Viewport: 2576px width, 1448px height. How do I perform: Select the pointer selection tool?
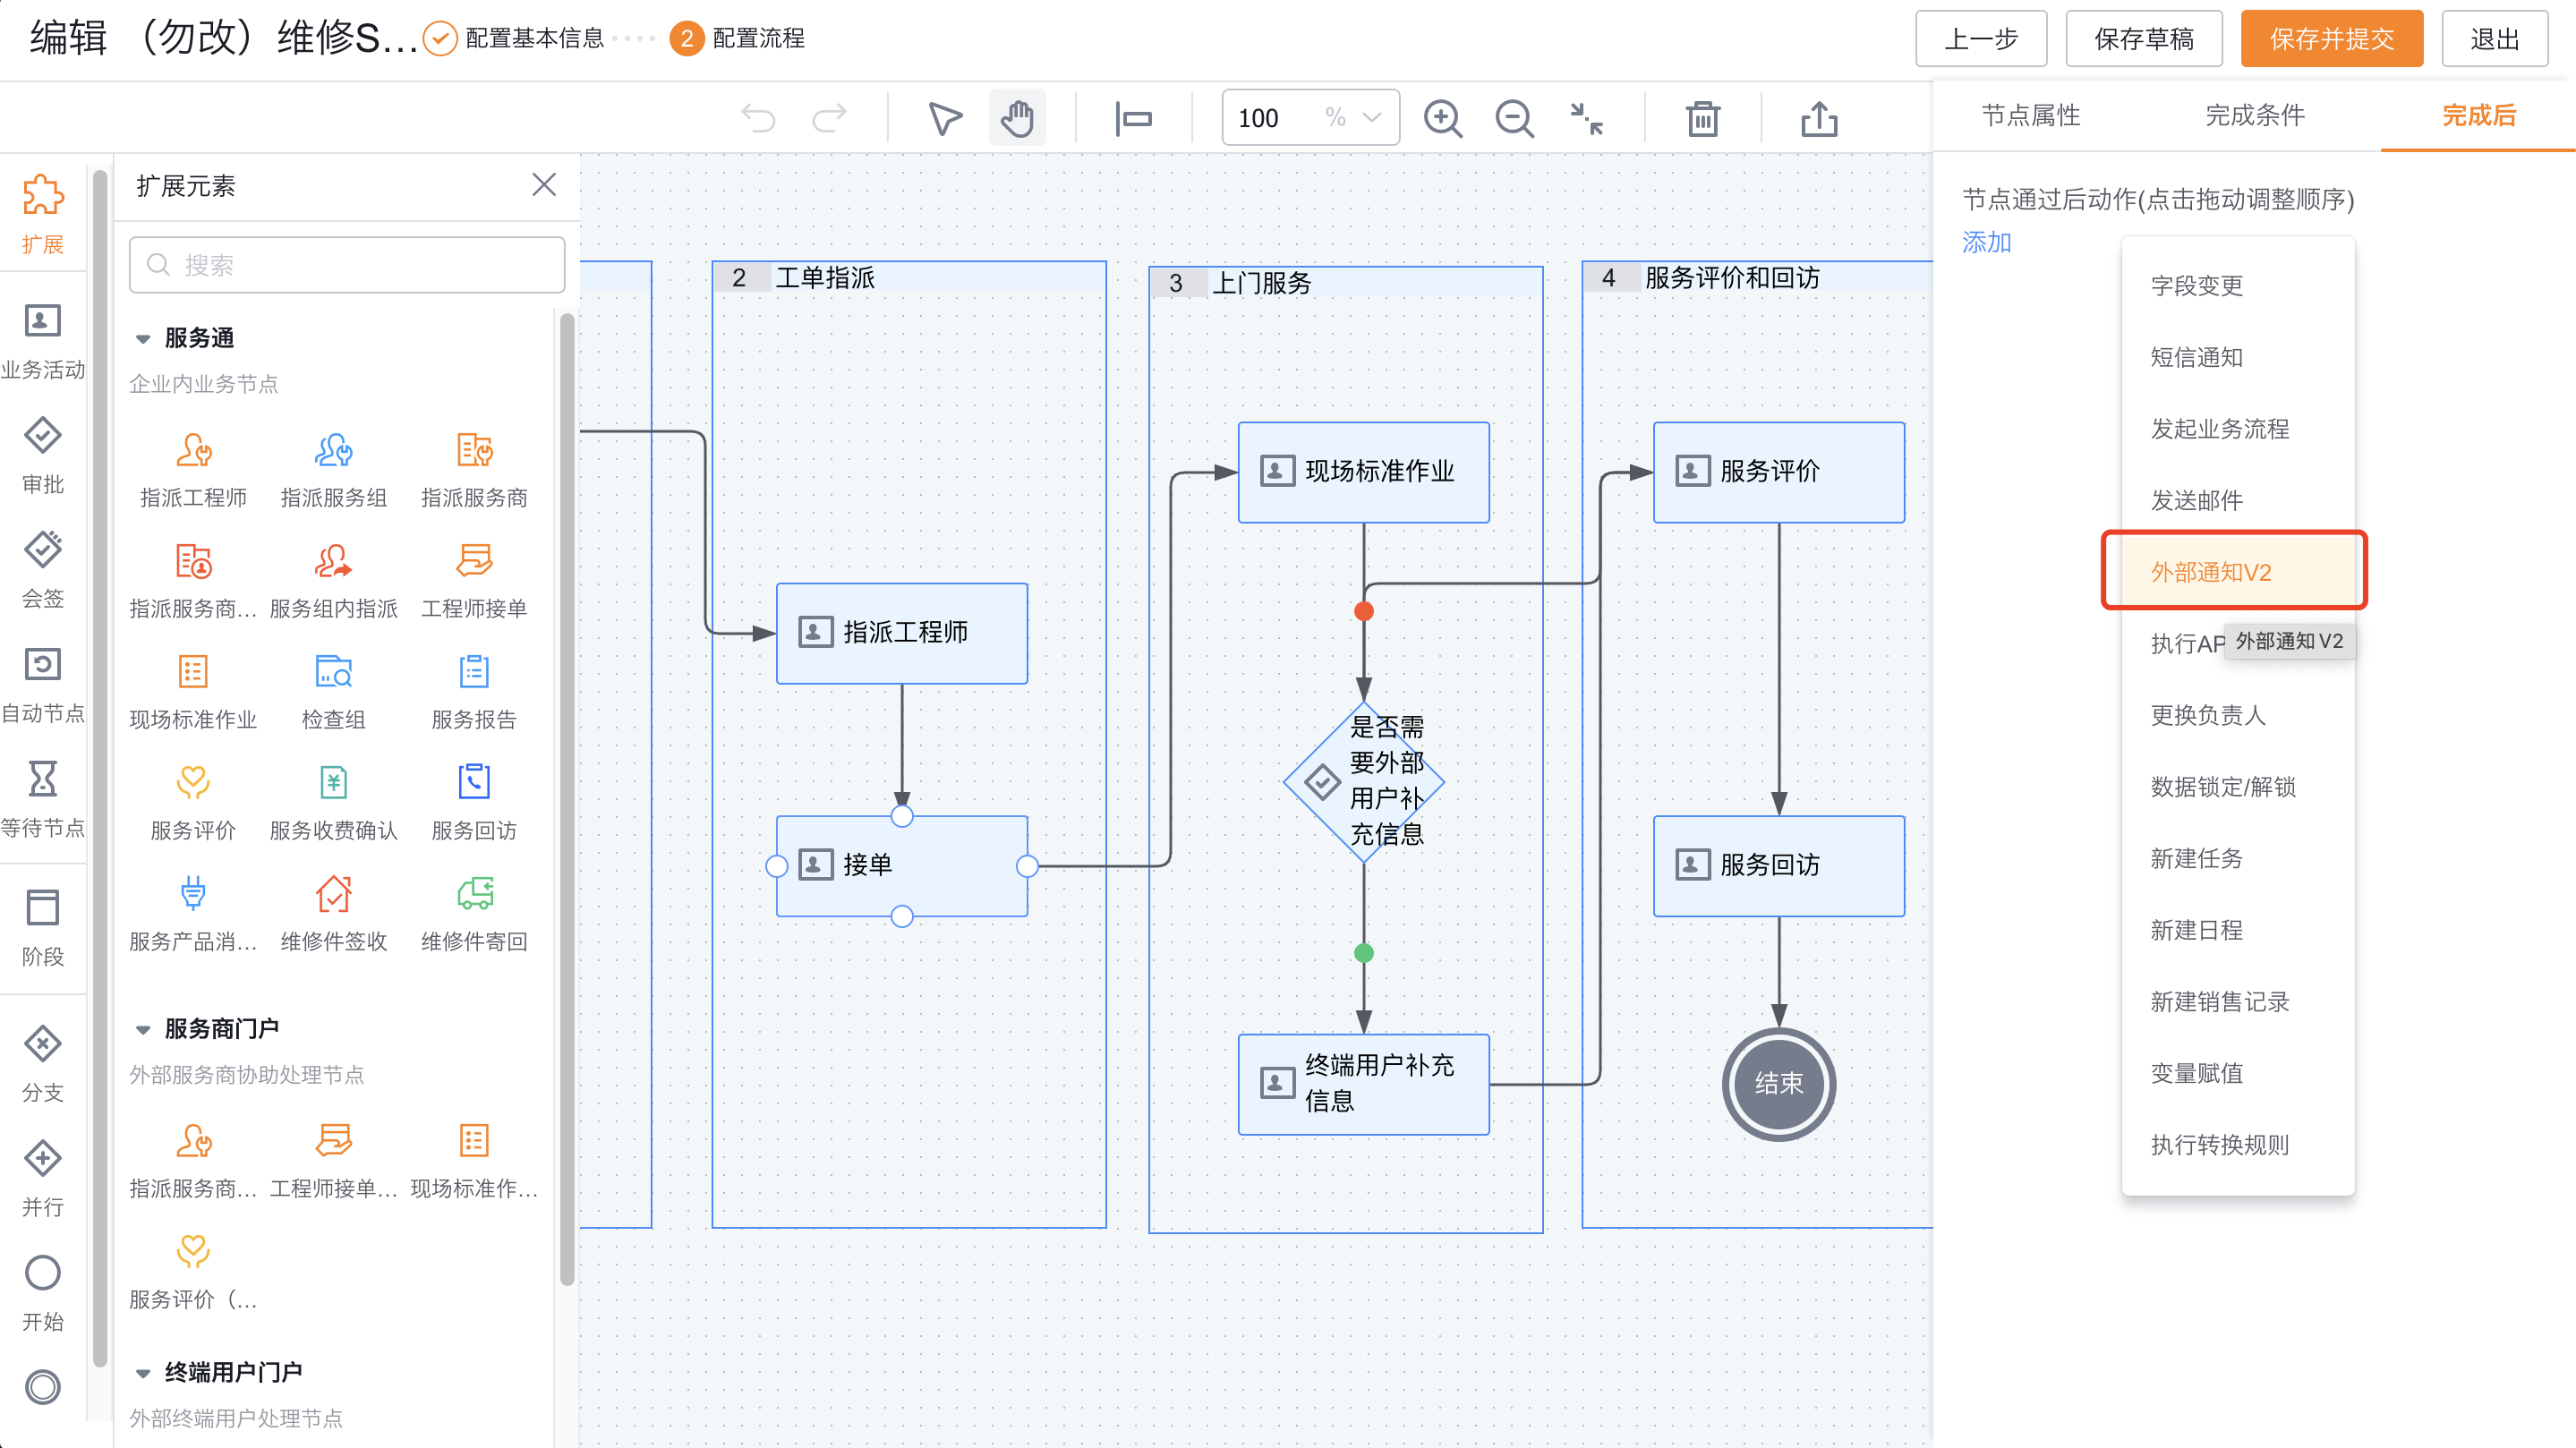pyautogui.click(x=944, y=119)
